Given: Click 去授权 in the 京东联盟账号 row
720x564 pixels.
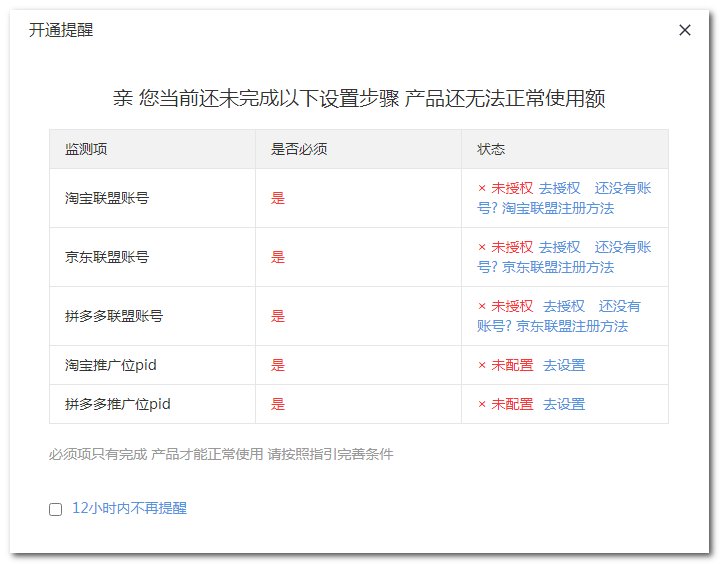Looking at the screenshot, I should [x=559, y=247].
